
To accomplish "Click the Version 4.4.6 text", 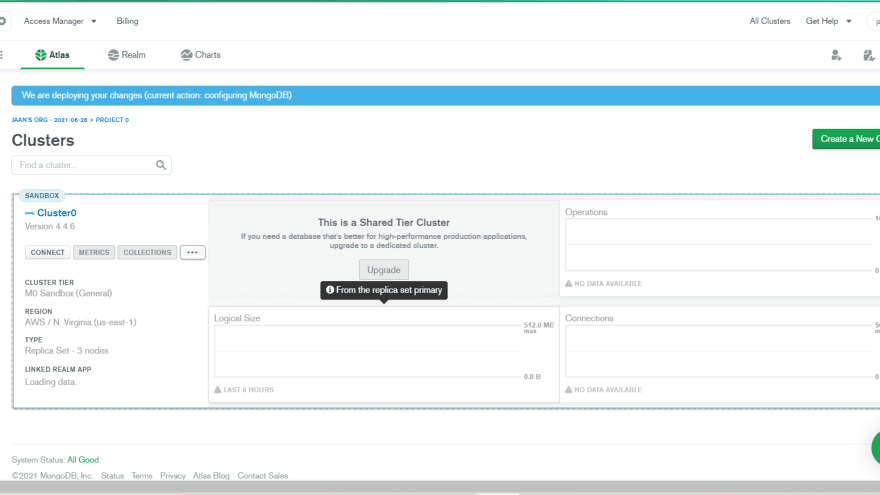I will tap(50, 227).
